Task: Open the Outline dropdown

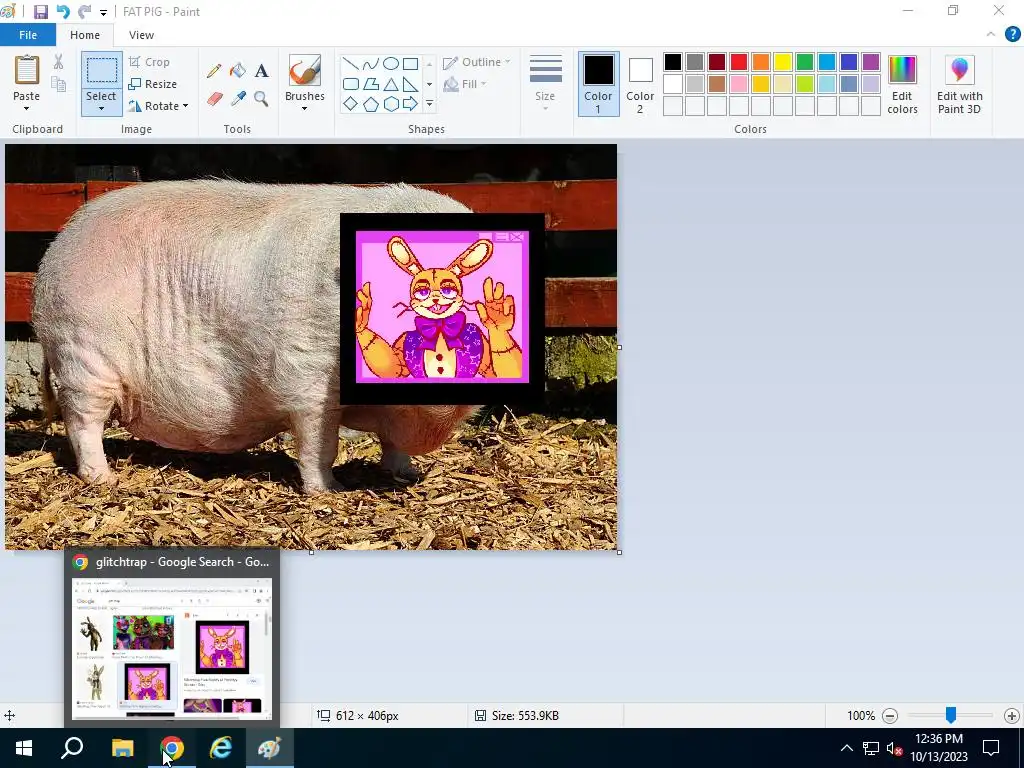Action: (477, 62)
